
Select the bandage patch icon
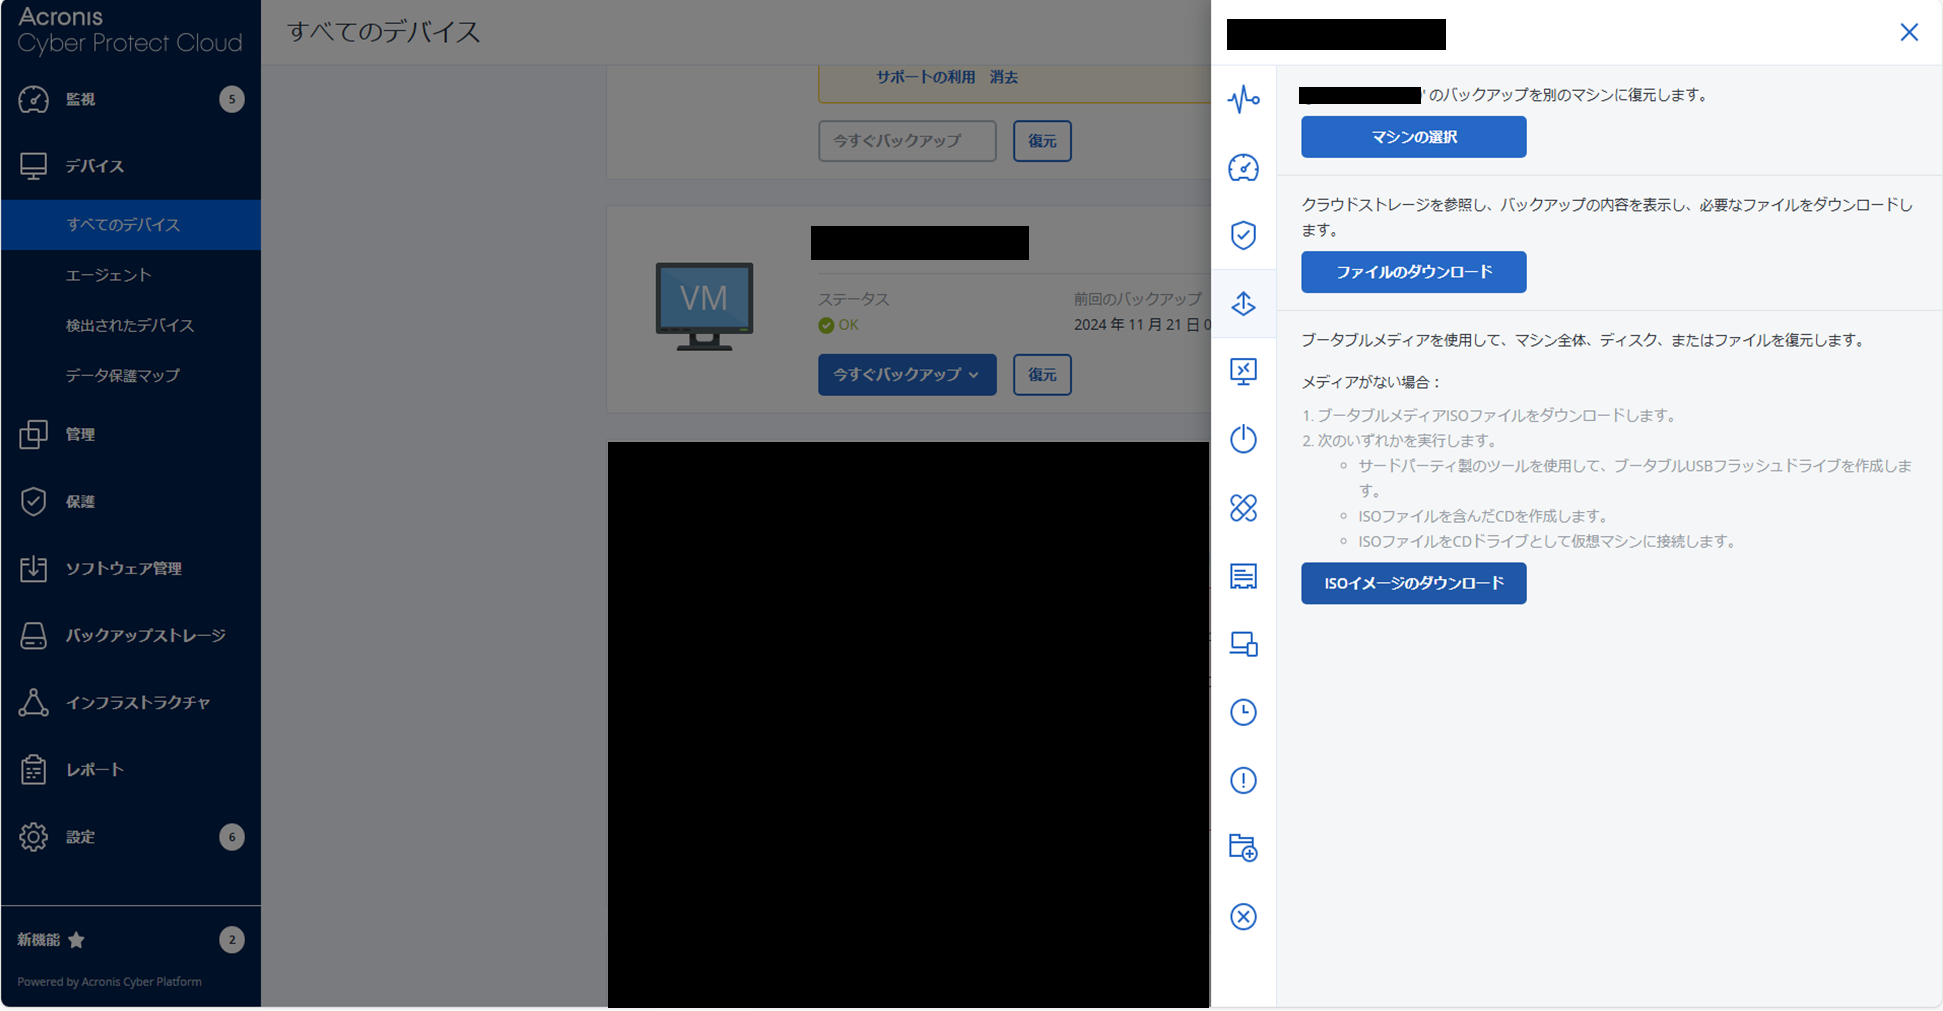(x=1243, y=508)
